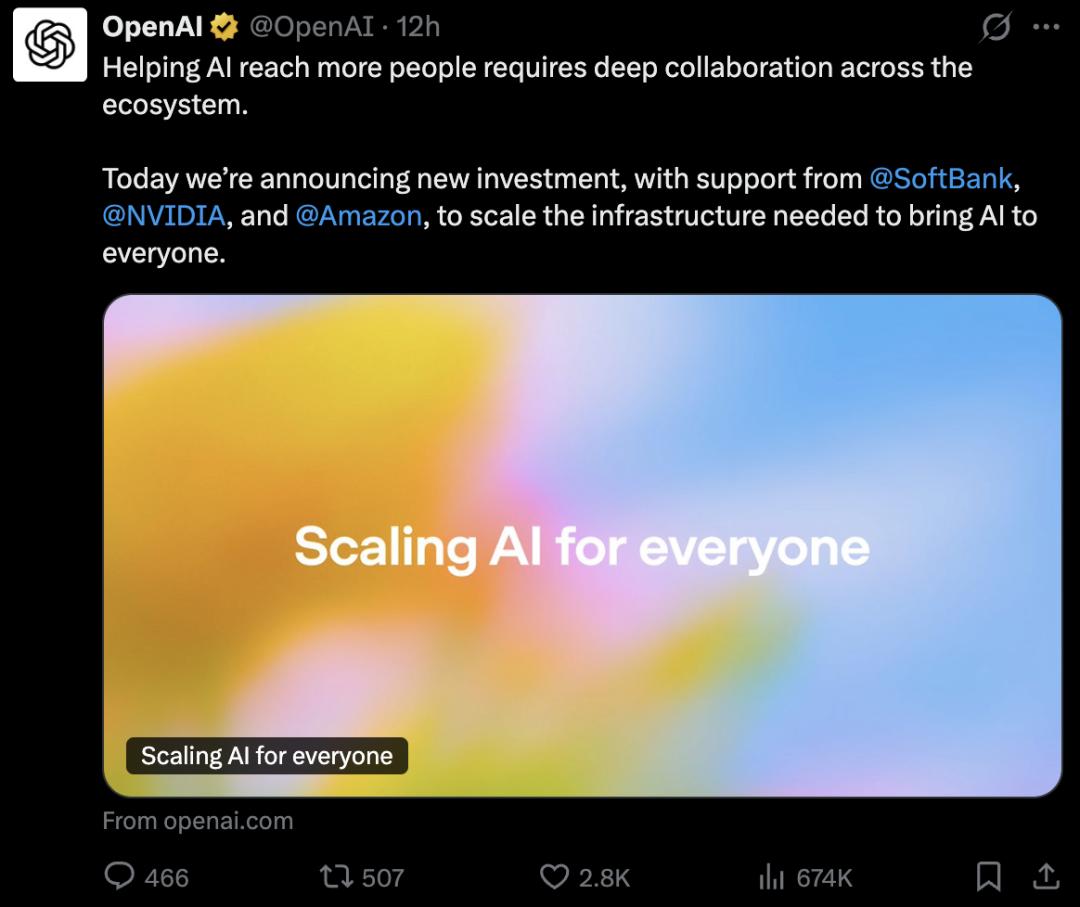Bookmark this post
1080x907 pixels.
pos(988,877)
